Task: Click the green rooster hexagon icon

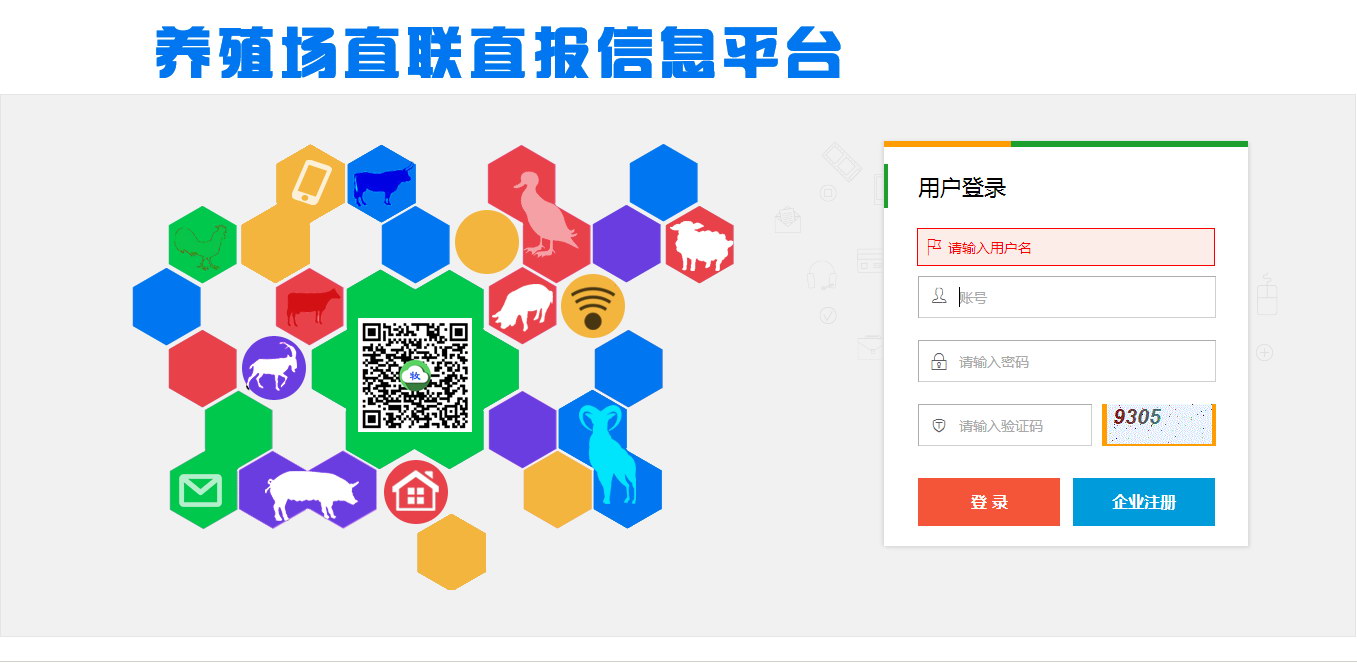Action: coord(203,245)
